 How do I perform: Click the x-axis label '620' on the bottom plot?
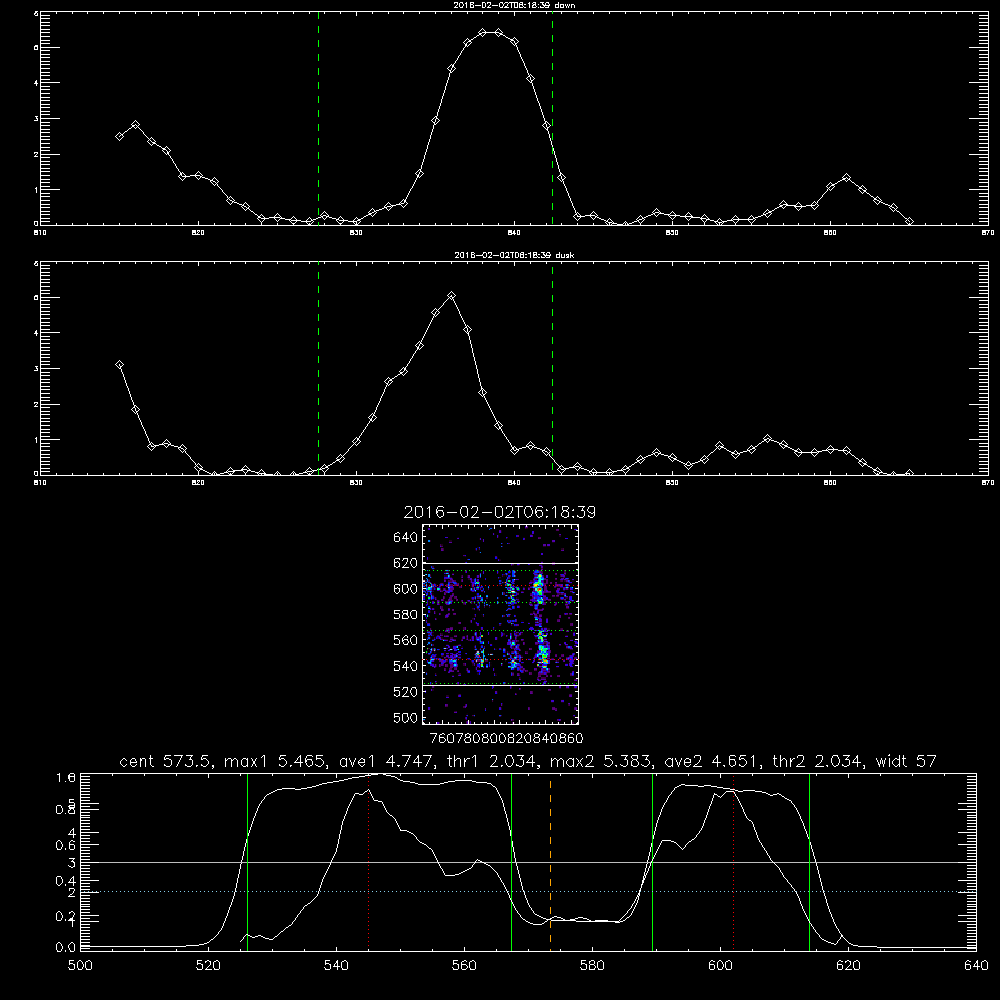pos(848,966)
